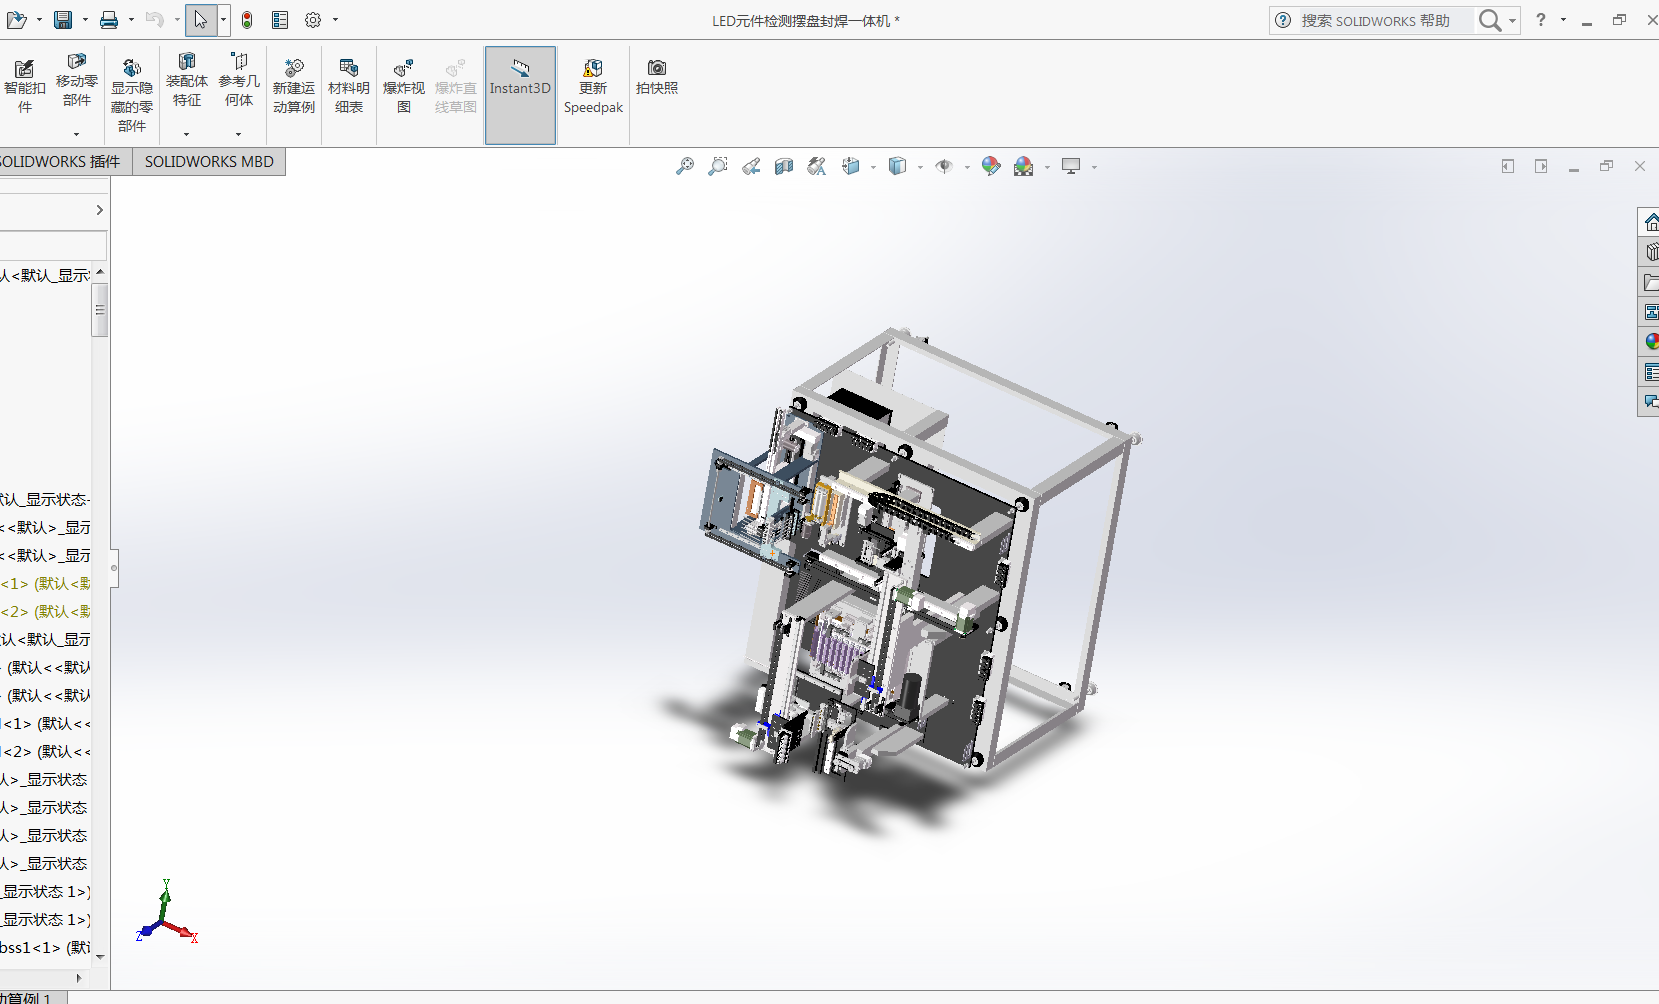Click 更新 Speedpak tool

pyautogui.click(x=593, y=87)
